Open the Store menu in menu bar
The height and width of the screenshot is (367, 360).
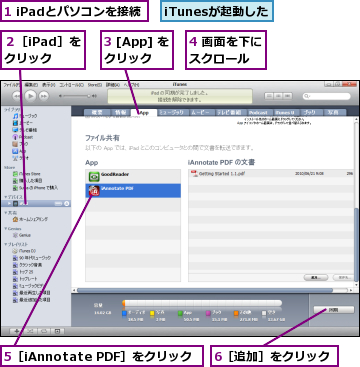click(x=95, y=85)
